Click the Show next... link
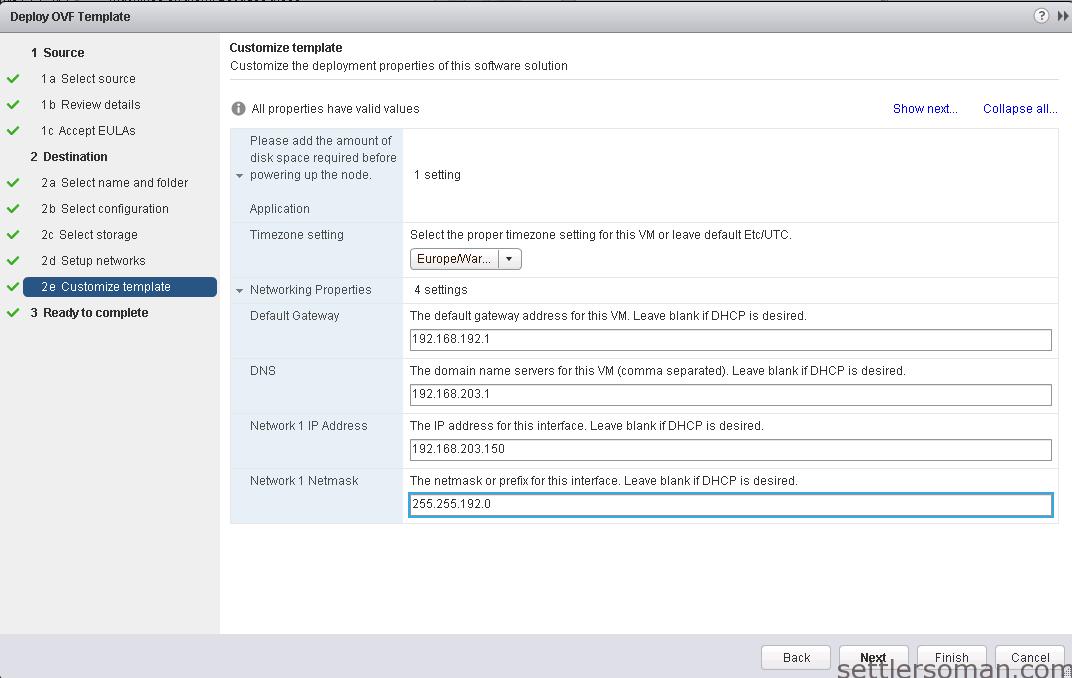This screenshot has width=1072, height=678. point(924,109)
